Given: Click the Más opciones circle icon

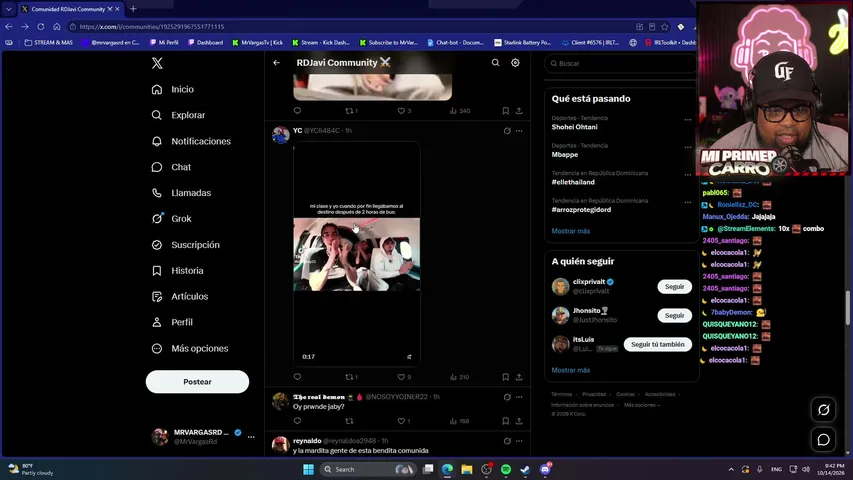Looking at the screenshot, I should click(157, 348).
